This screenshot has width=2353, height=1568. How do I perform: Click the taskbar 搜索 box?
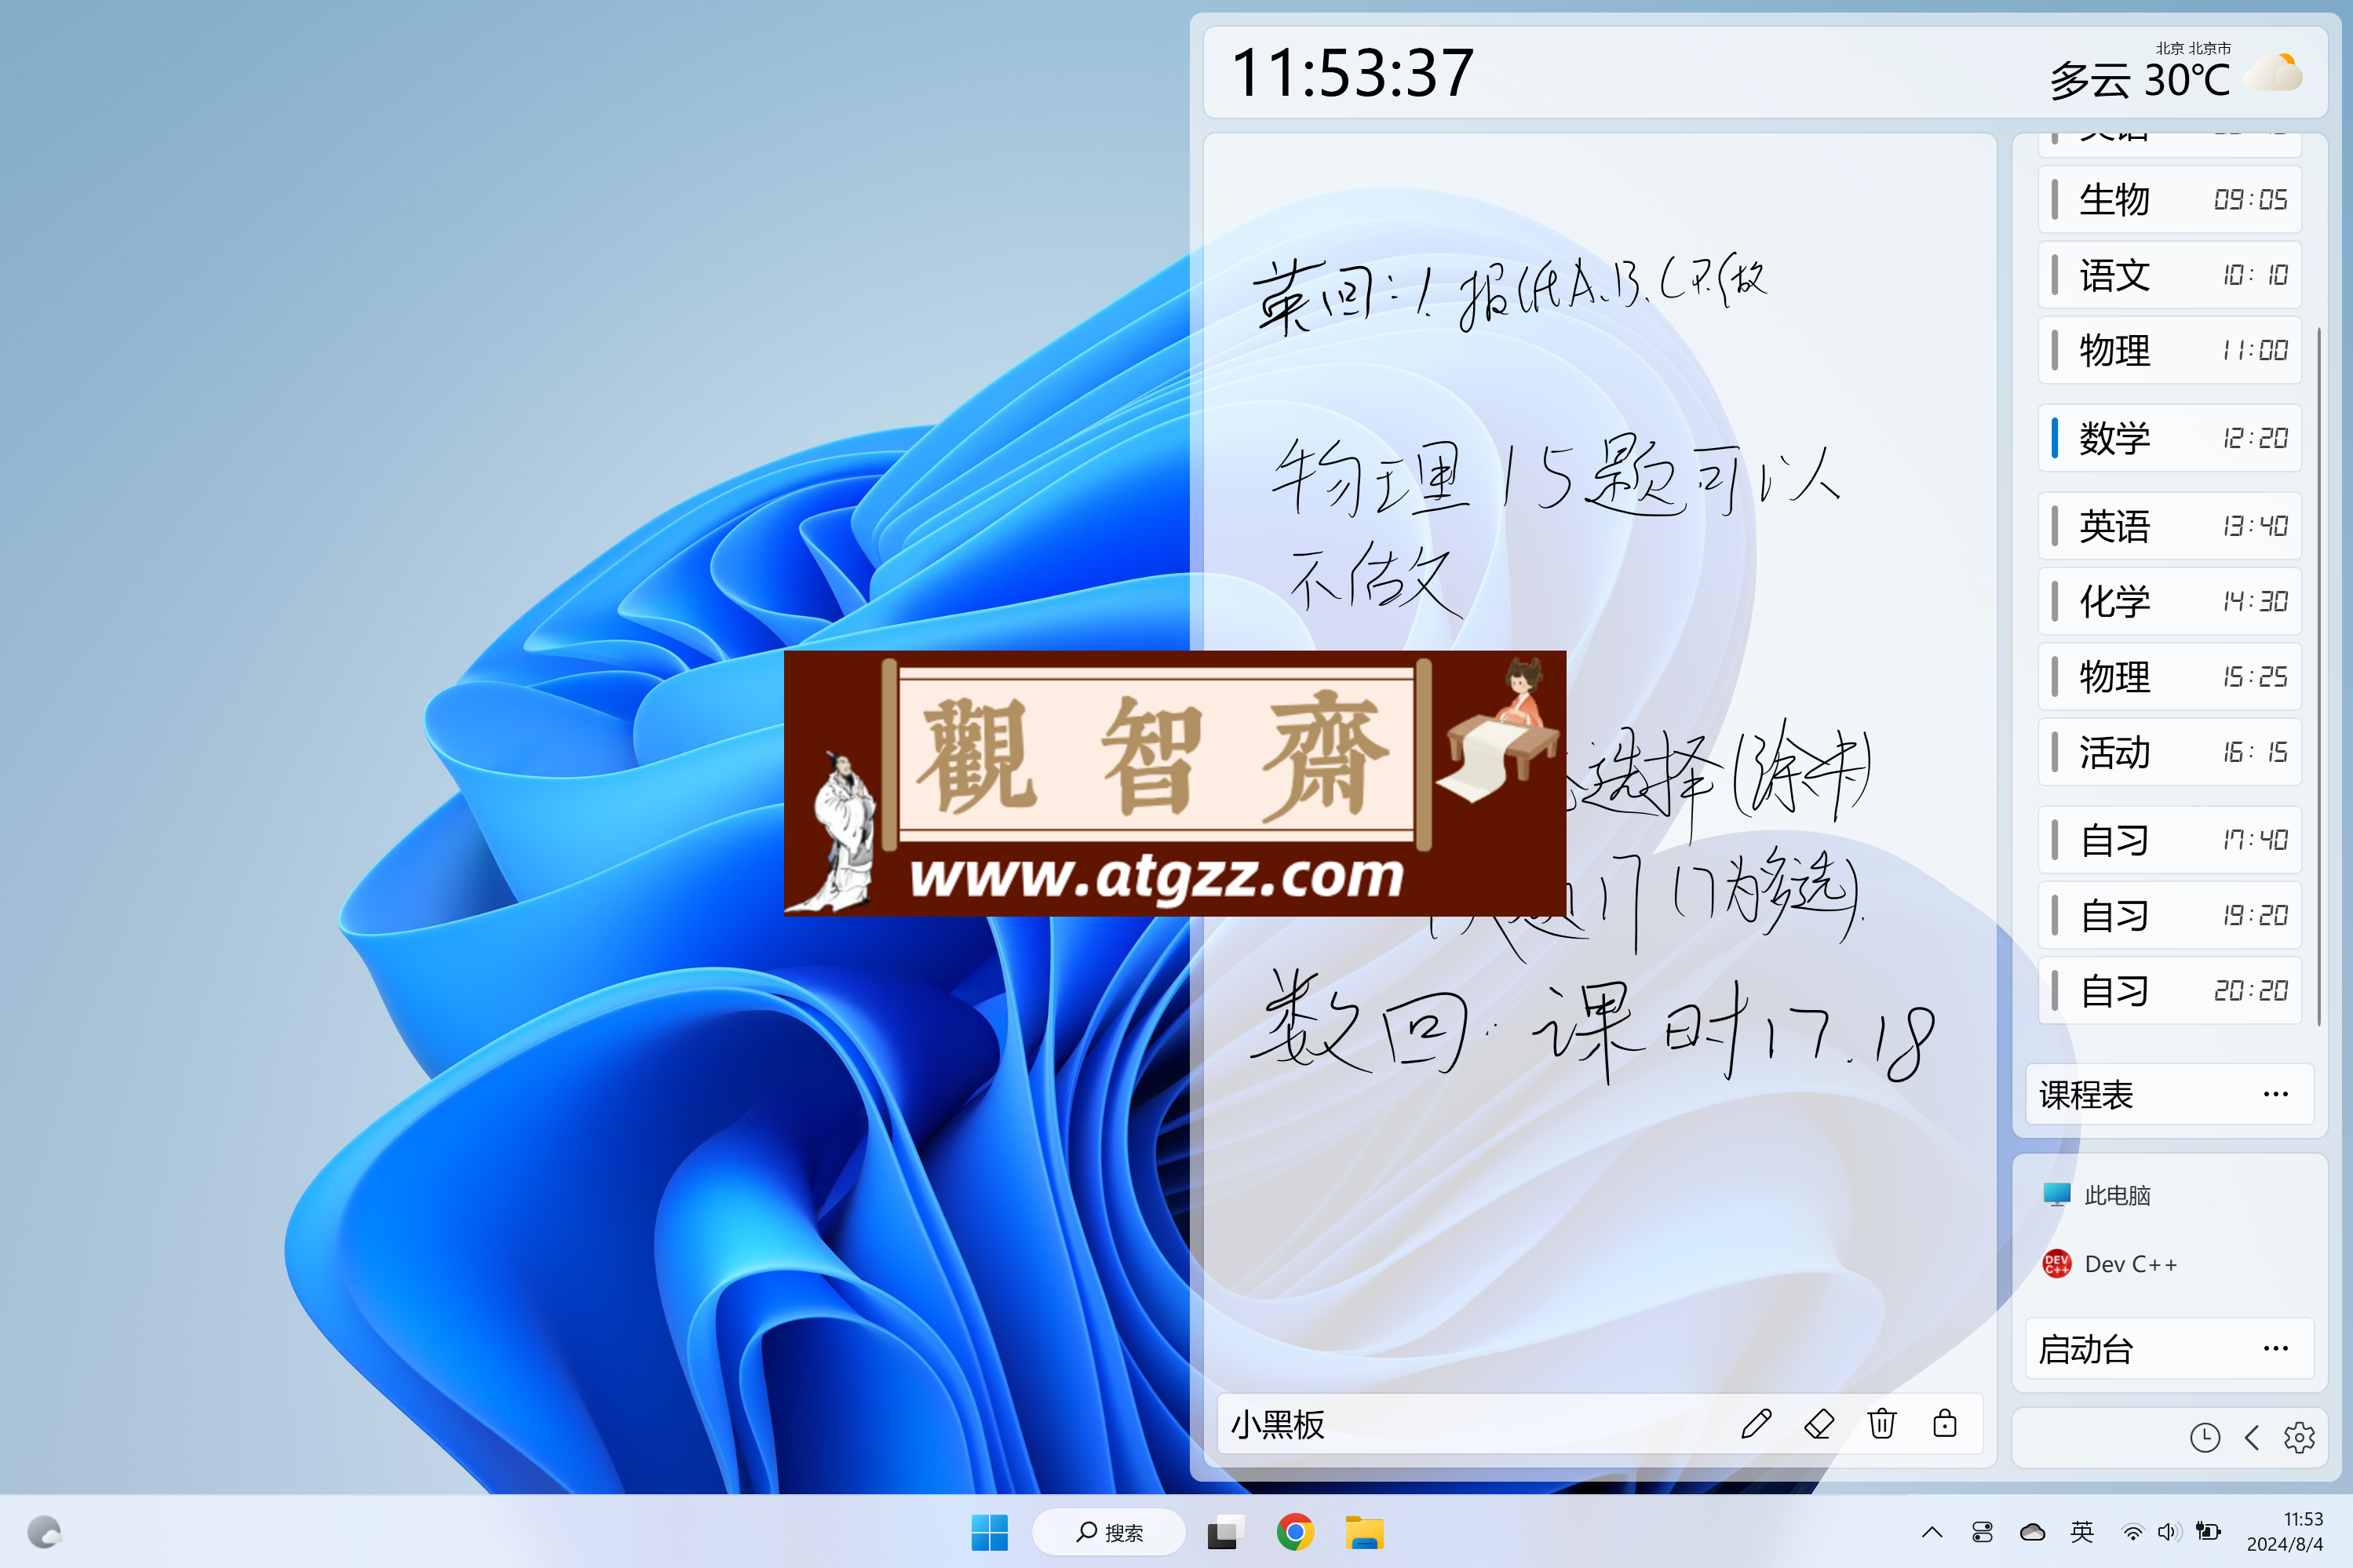[1108, 1532]
